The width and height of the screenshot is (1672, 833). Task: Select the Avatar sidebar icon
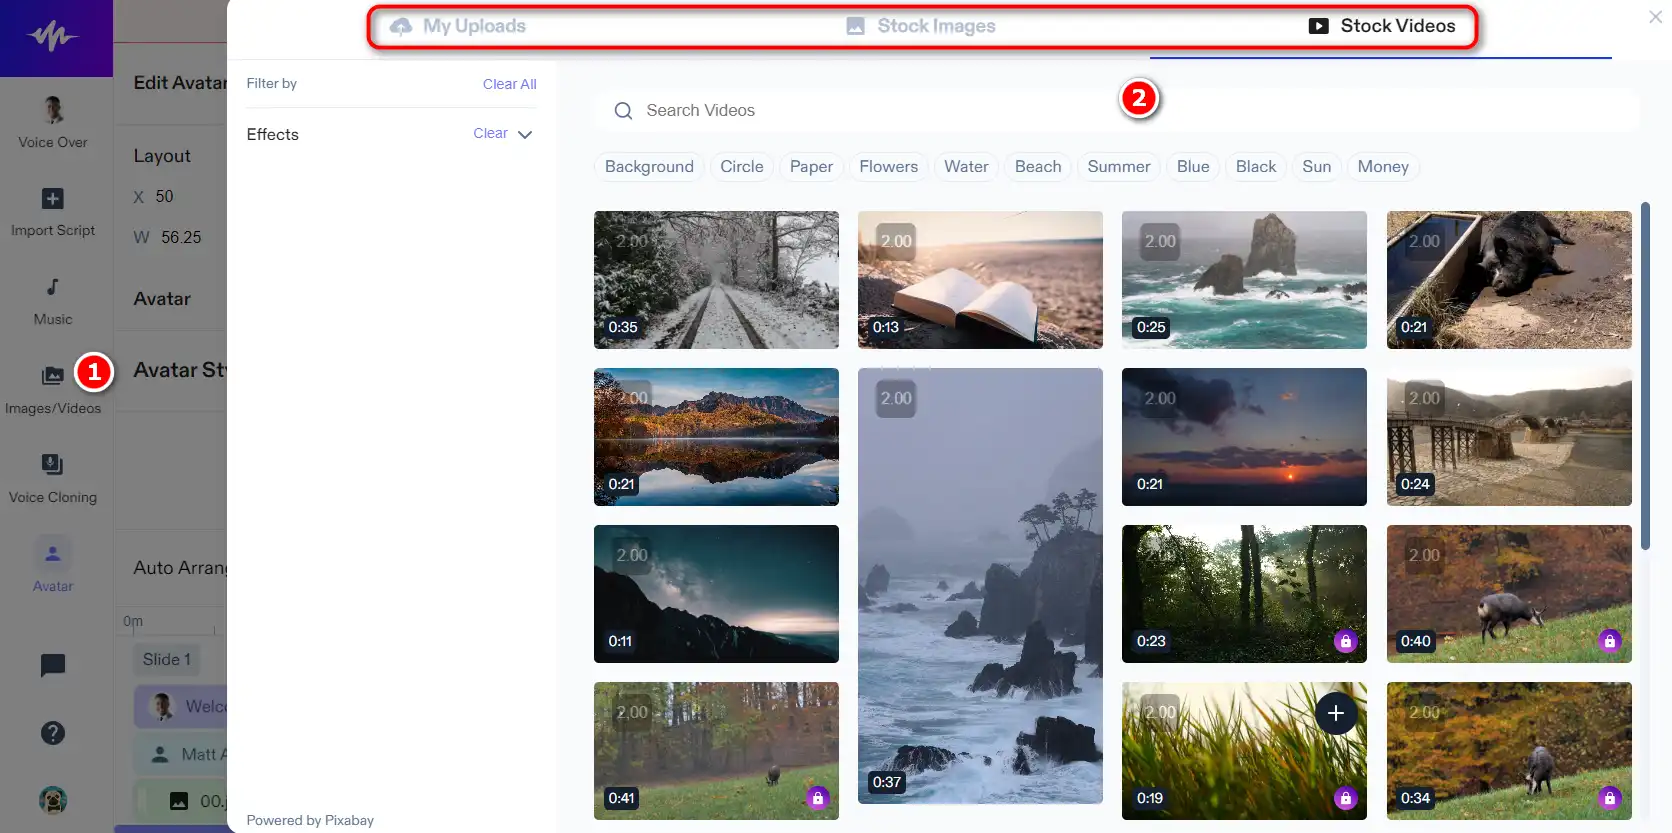coord(53,553)
